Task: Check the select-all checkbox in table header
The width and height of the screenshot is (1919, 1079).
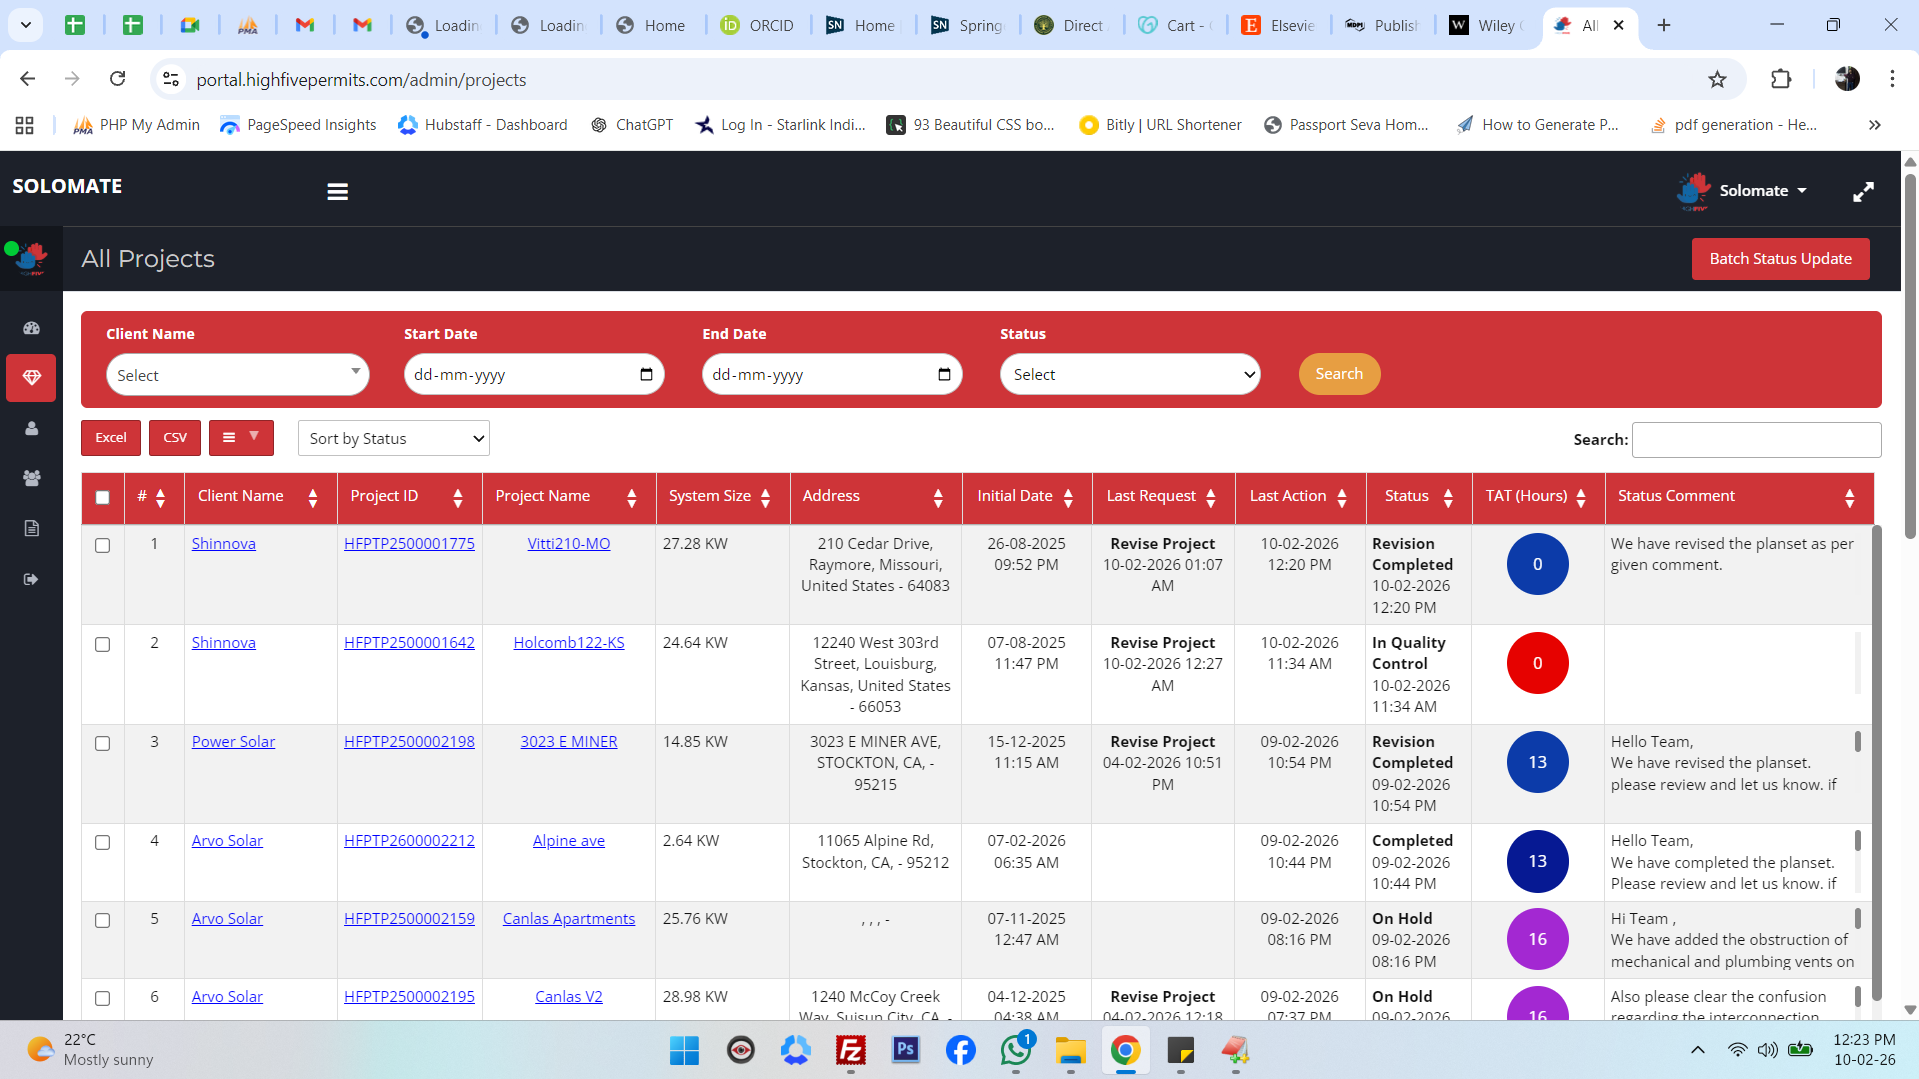Action: [x=102, y=497]
